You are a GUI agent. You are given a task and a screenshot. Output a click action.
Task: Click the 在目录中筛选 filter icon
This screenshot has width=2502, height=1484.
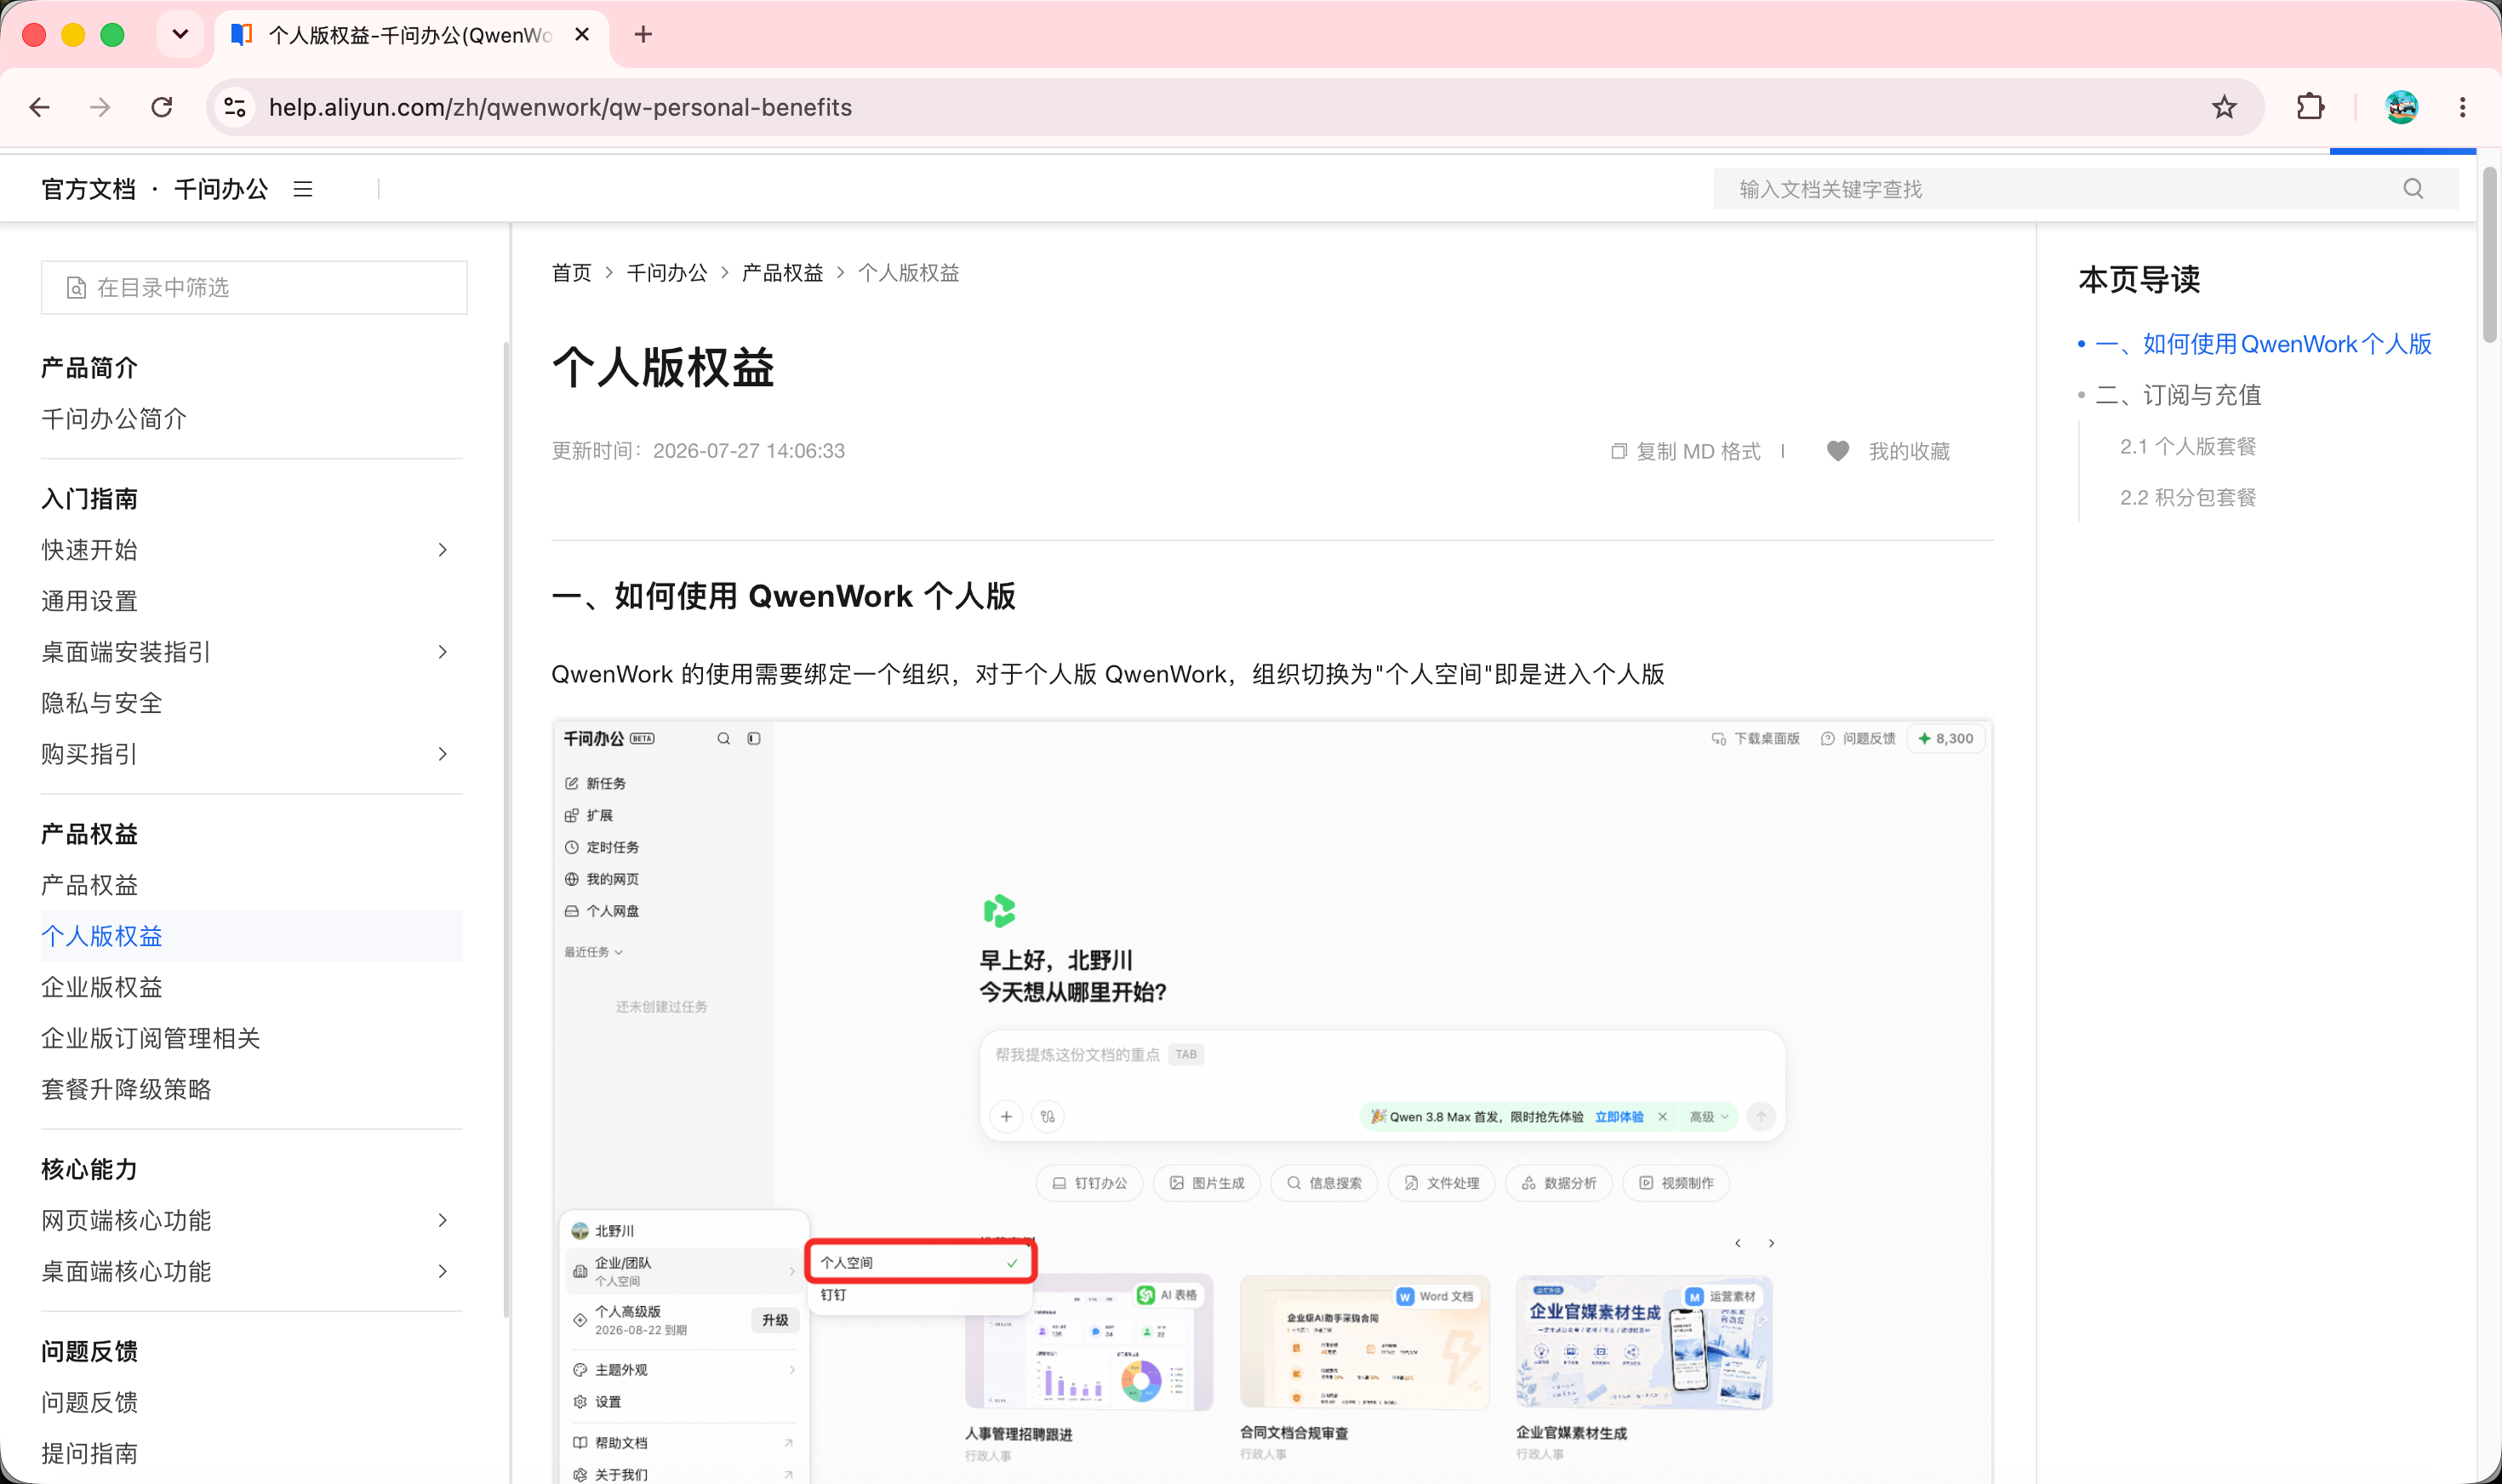[x=76, y=288]
